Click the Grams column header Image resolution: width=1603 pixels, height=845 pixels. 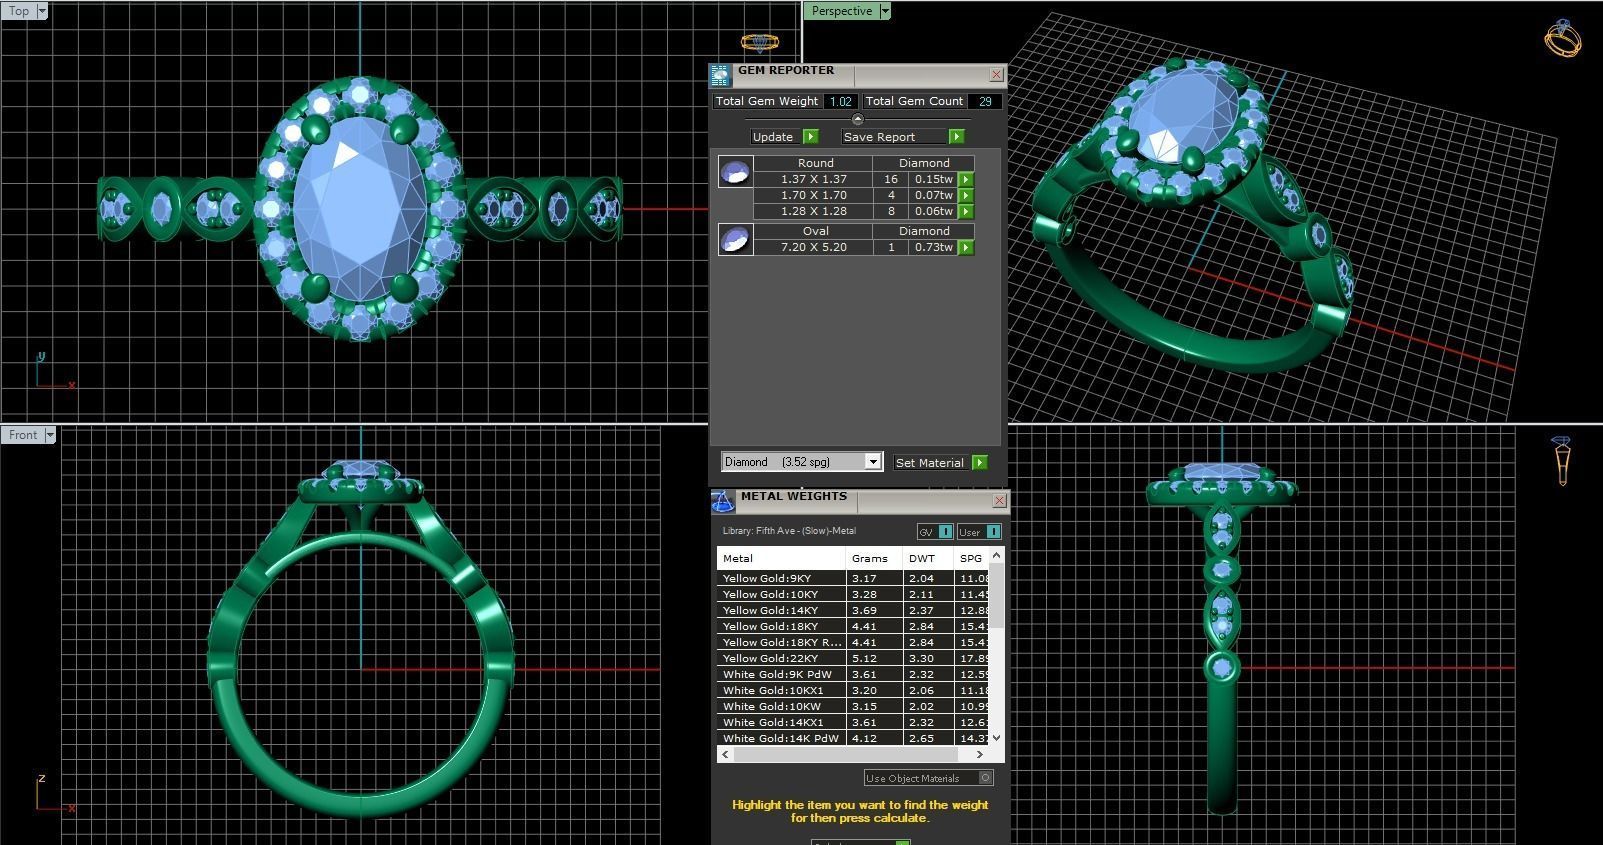coord(875,558)
